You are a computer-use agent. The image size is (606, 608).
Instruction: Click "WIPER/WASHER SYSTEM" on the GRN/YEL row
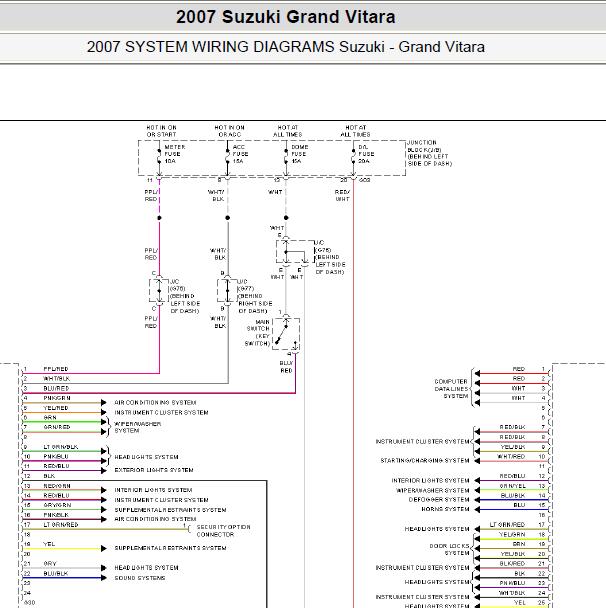(433, 490)
